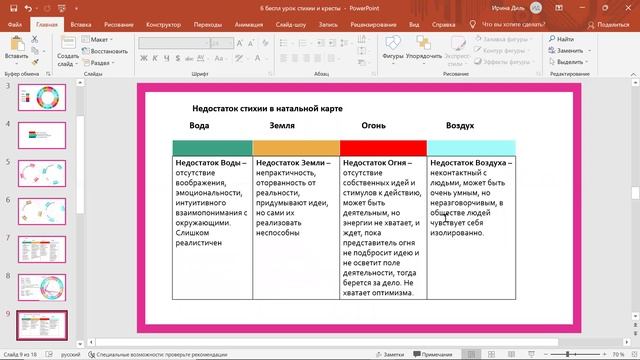Click the Заметки notes button

(x=390, y=354)
